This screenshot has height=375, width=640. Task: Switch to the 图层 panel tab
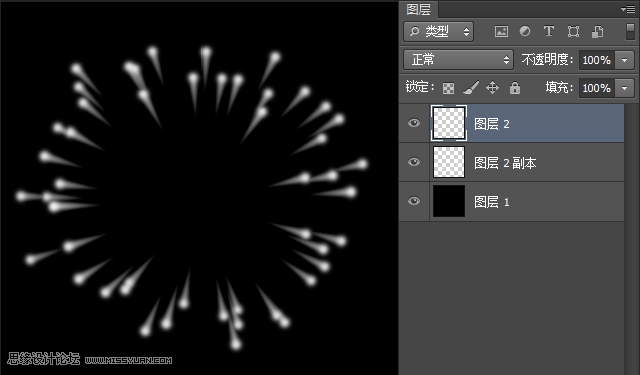click(x=418, y=9)
